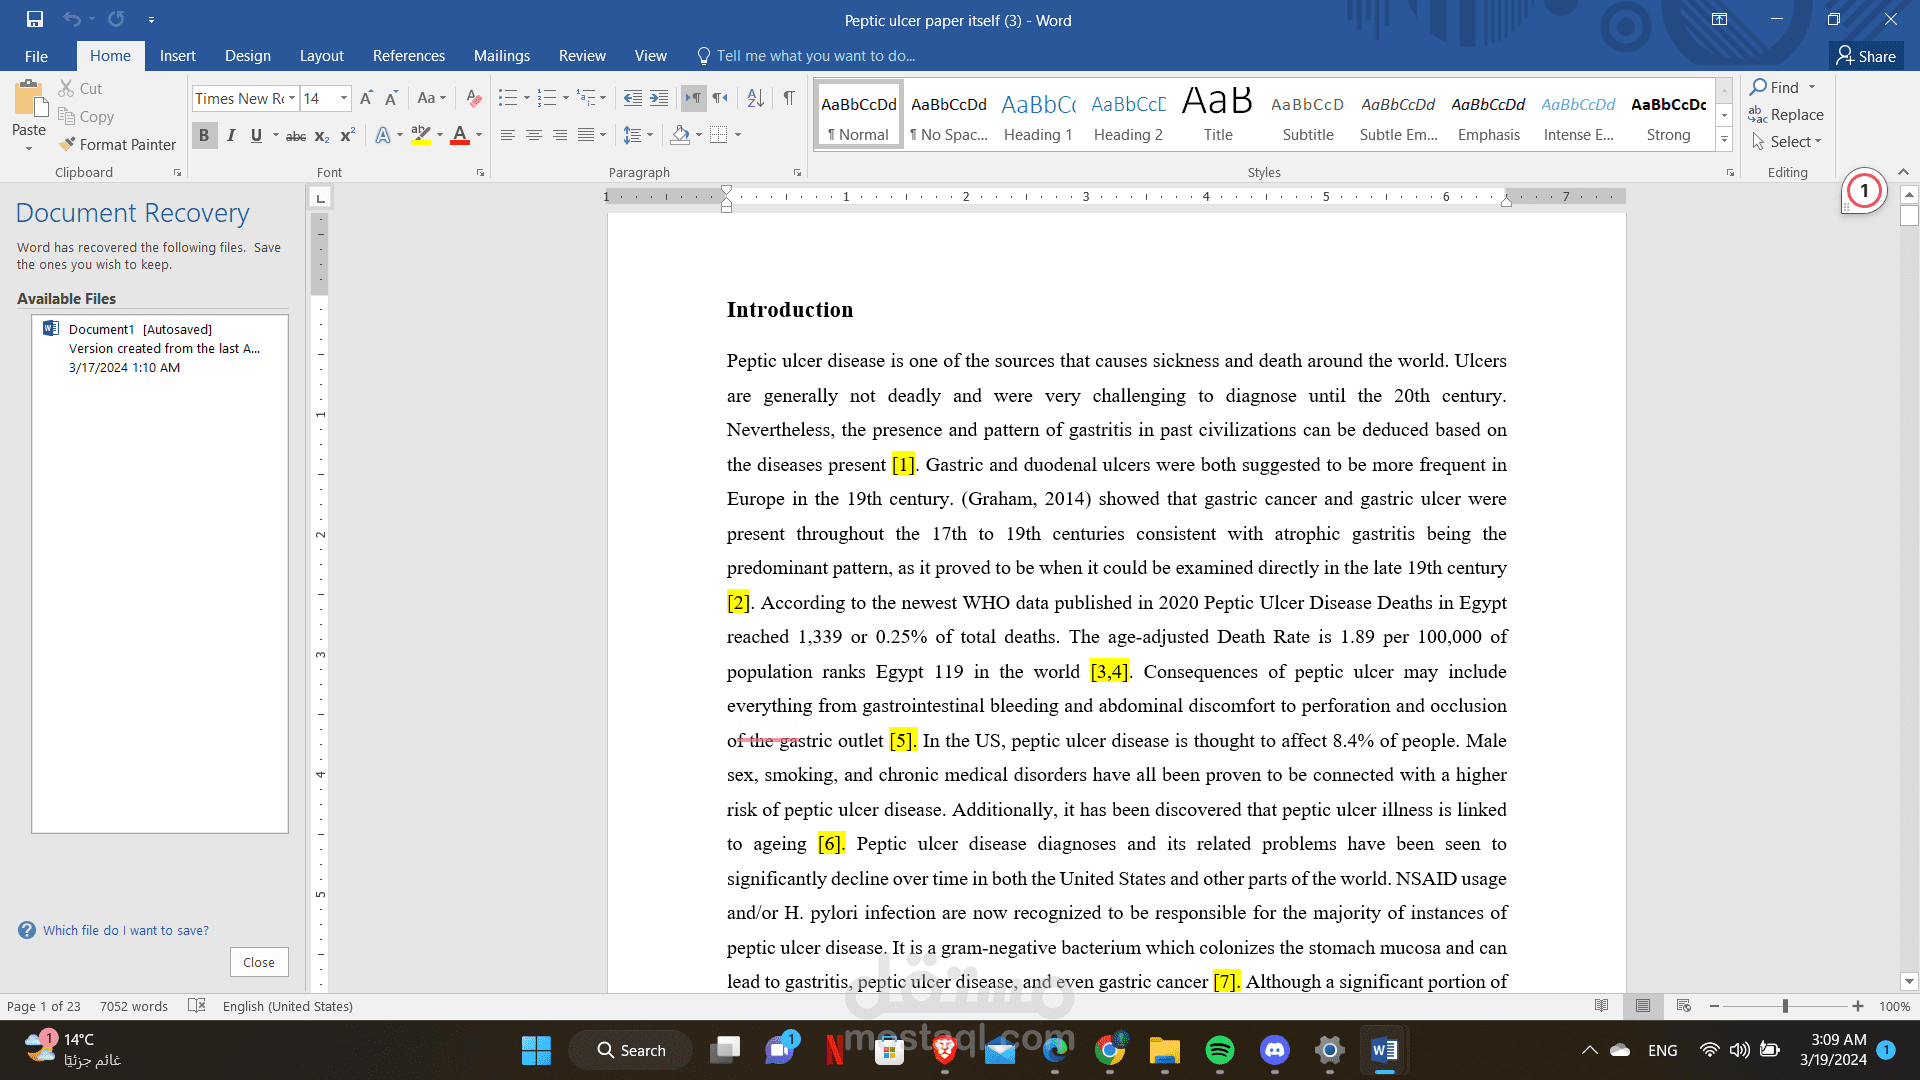Align text to the left
Image resolution: width=1920 pixels, height=1080 pixels.
click(x=508, y=135)
